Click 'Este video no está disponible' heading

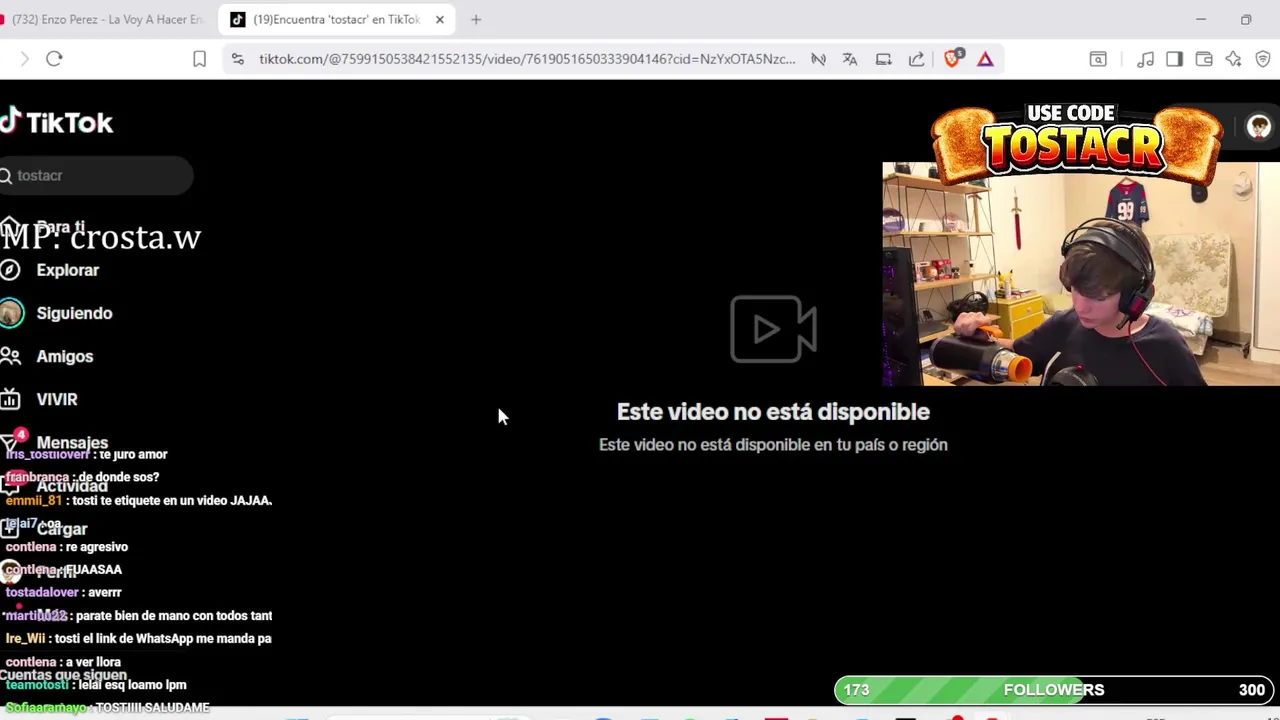[773, 412]
